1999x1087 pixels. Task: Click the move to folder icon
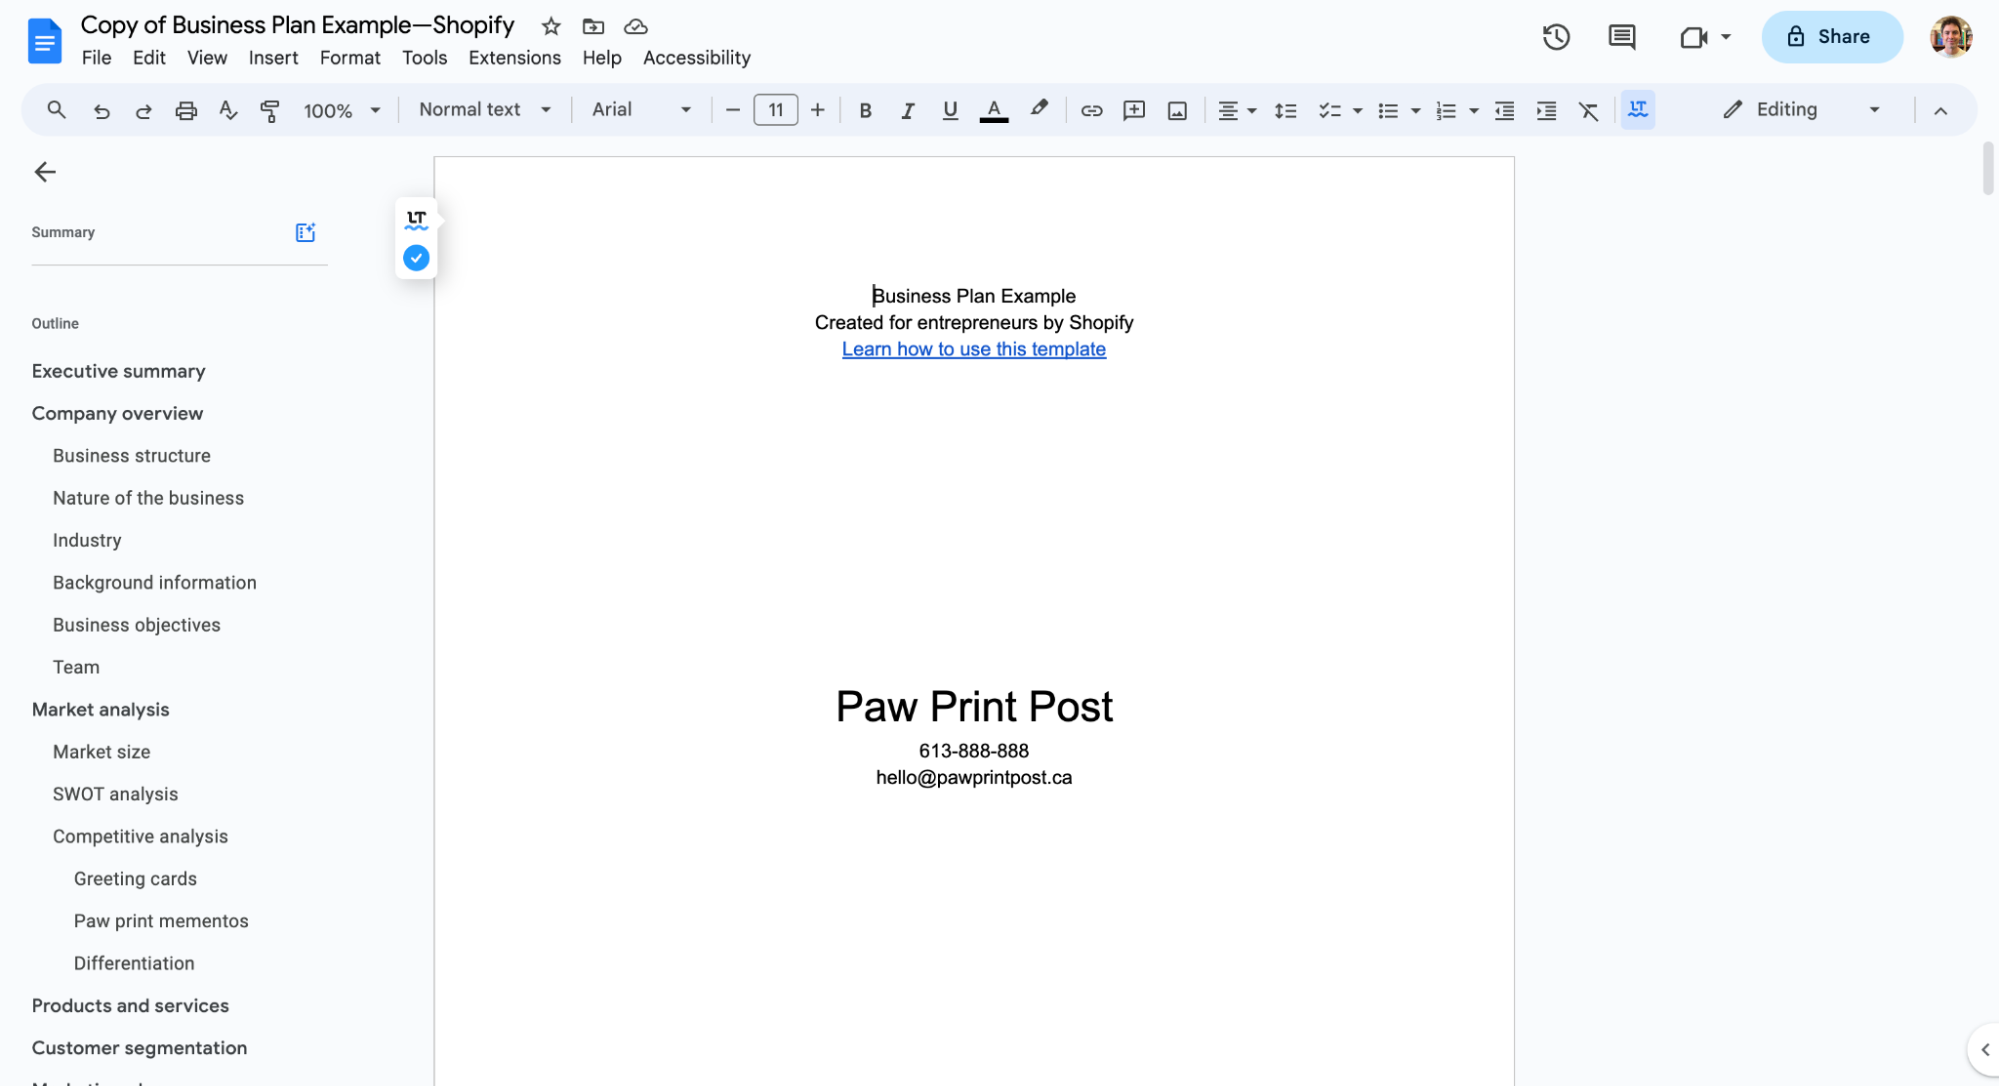coord(593,26)
